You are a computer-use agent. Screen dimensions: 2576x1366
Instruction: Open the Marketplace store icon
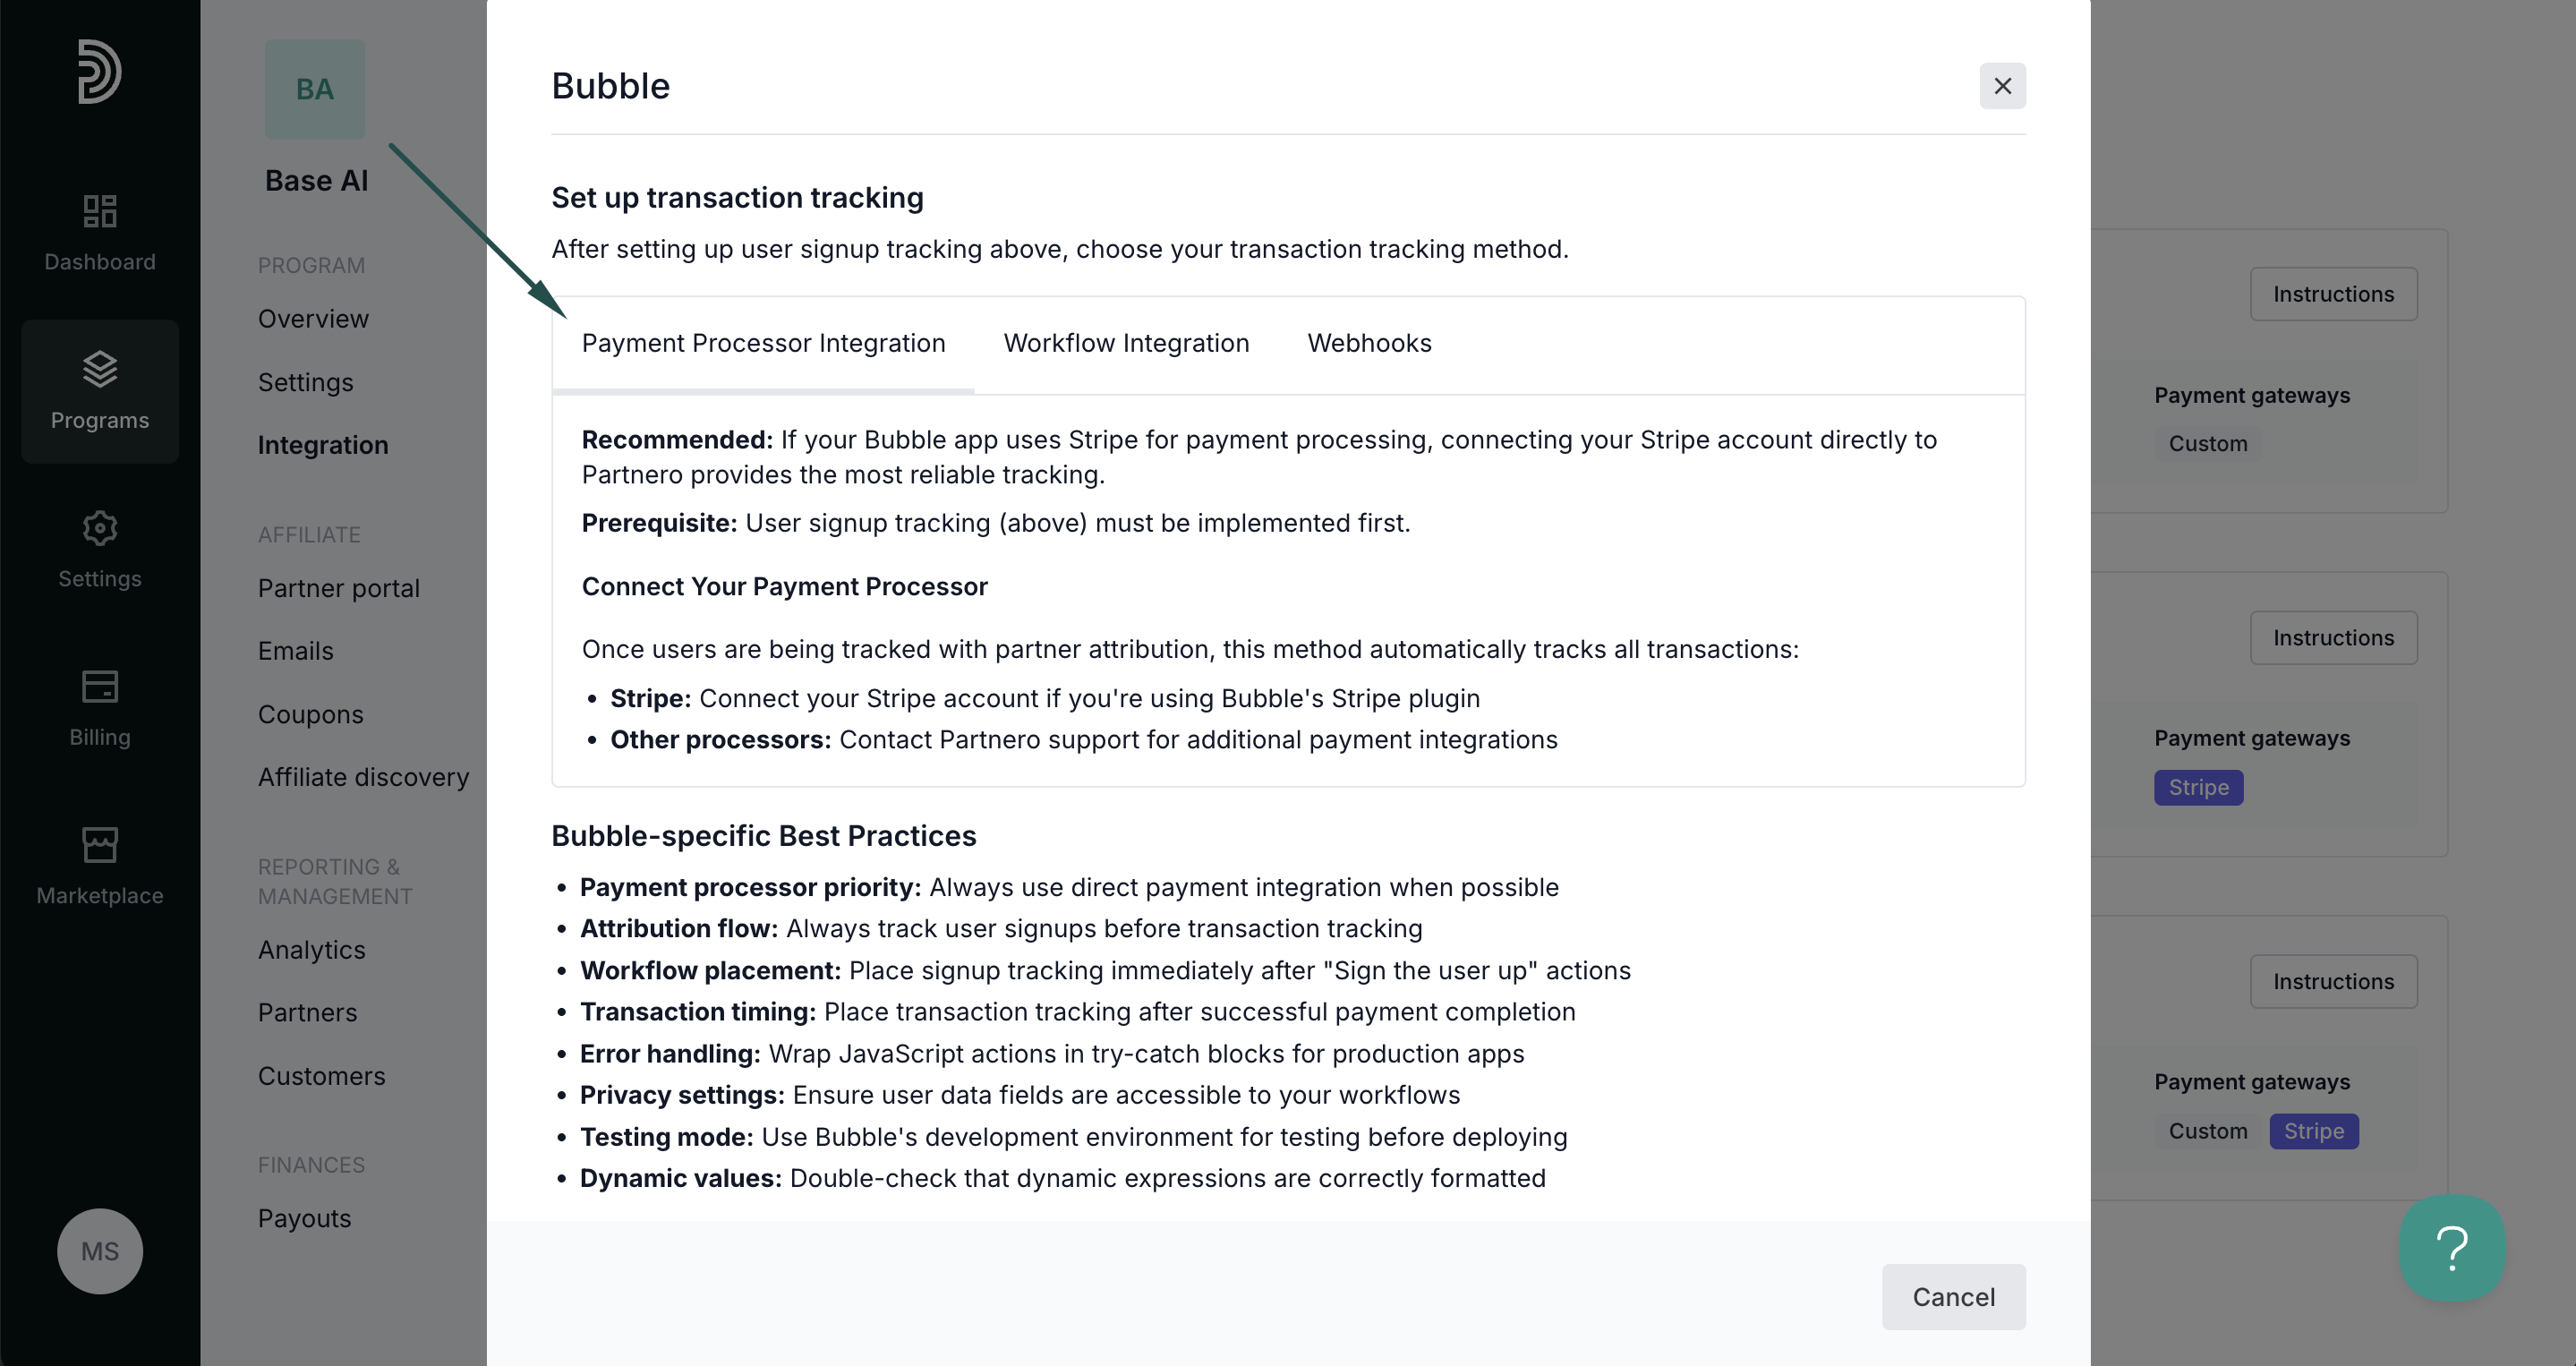(100, 844)
